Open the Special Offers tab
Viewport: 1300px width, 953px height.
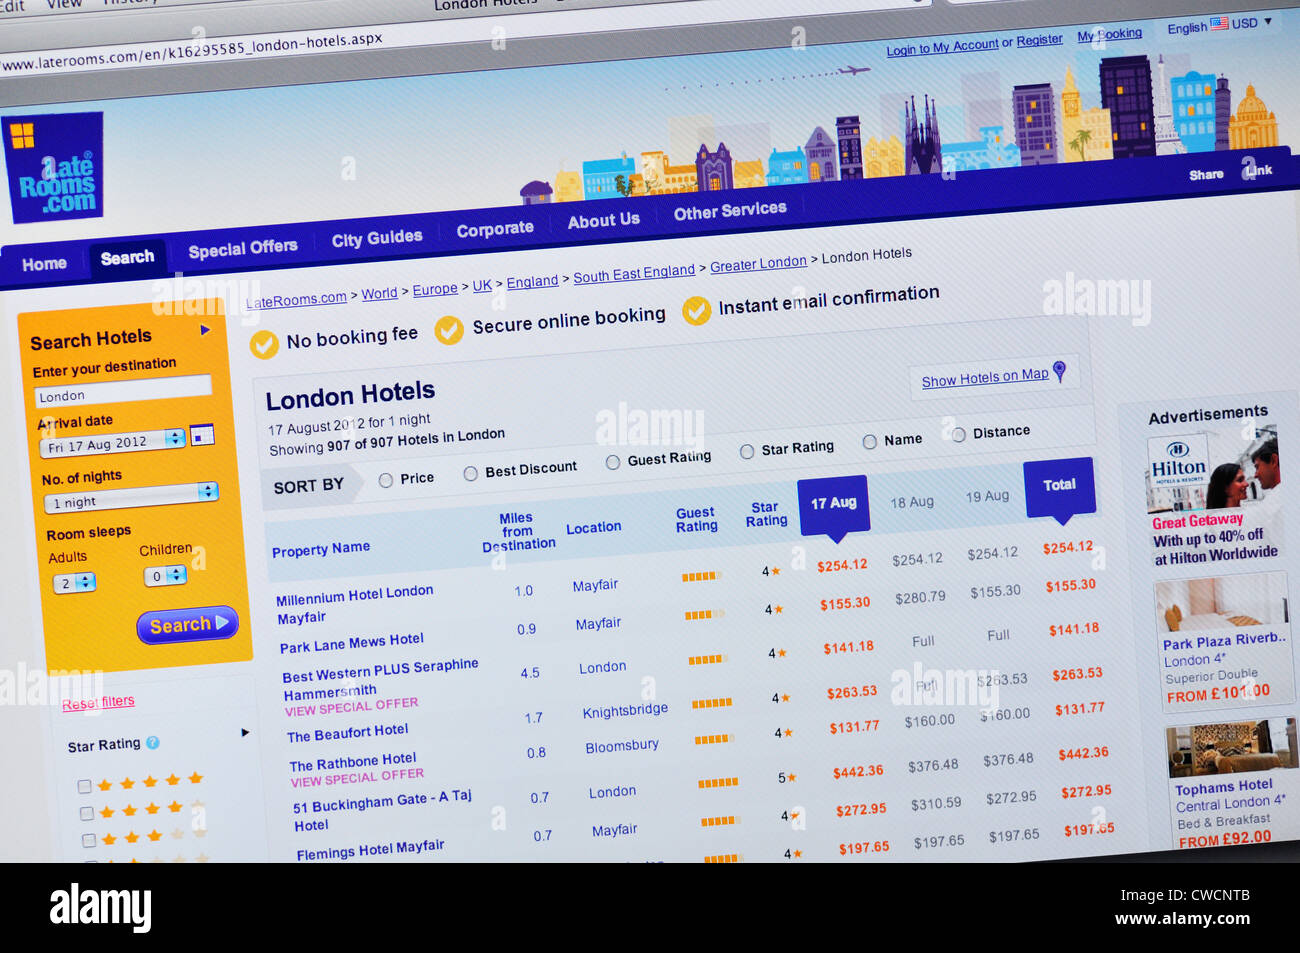pyautogui.click(x=243, y=248)
